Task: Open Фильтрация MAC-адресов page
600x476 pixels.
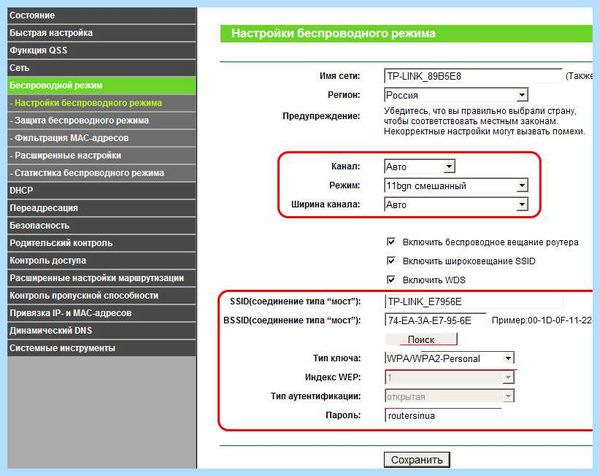Action: pyautogui.click(x=101, y=138)
